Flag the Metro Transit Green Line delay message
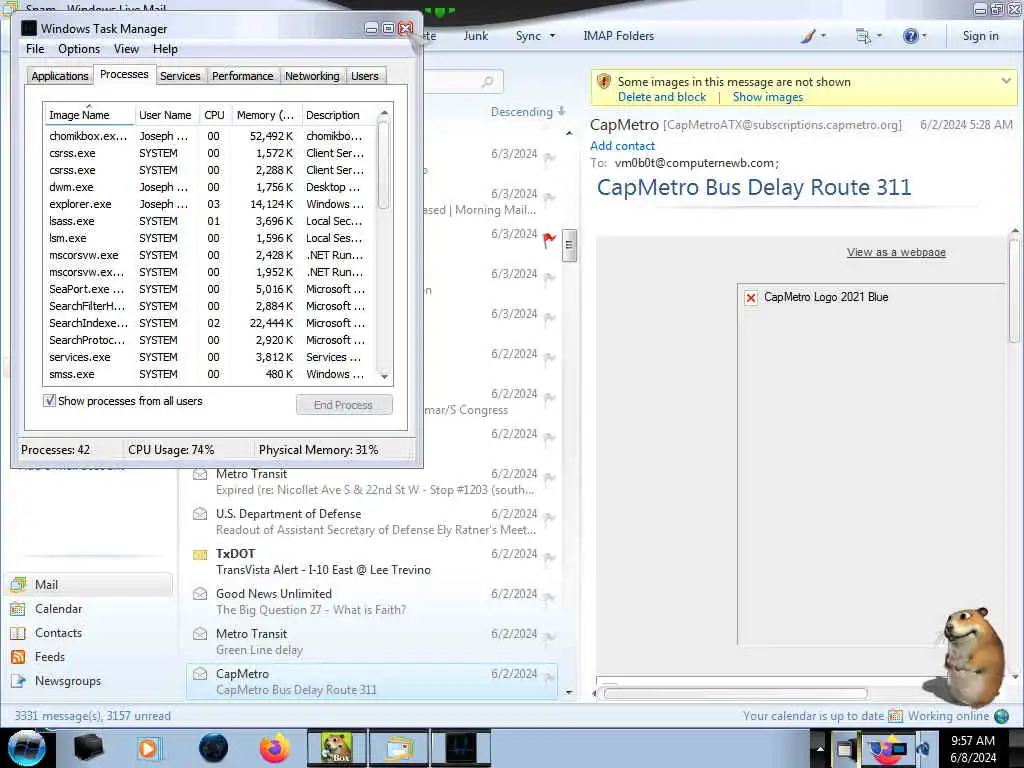This screenshot has width=1024, height=768. point(549,637)
